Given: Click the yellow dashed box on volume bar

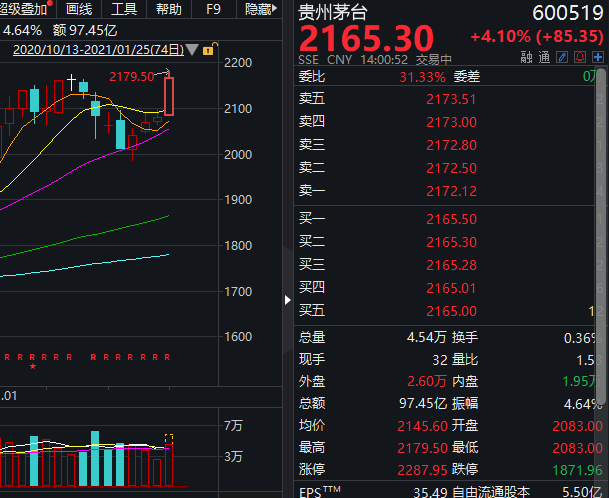Looking at the screenshot, I should 168,438.
